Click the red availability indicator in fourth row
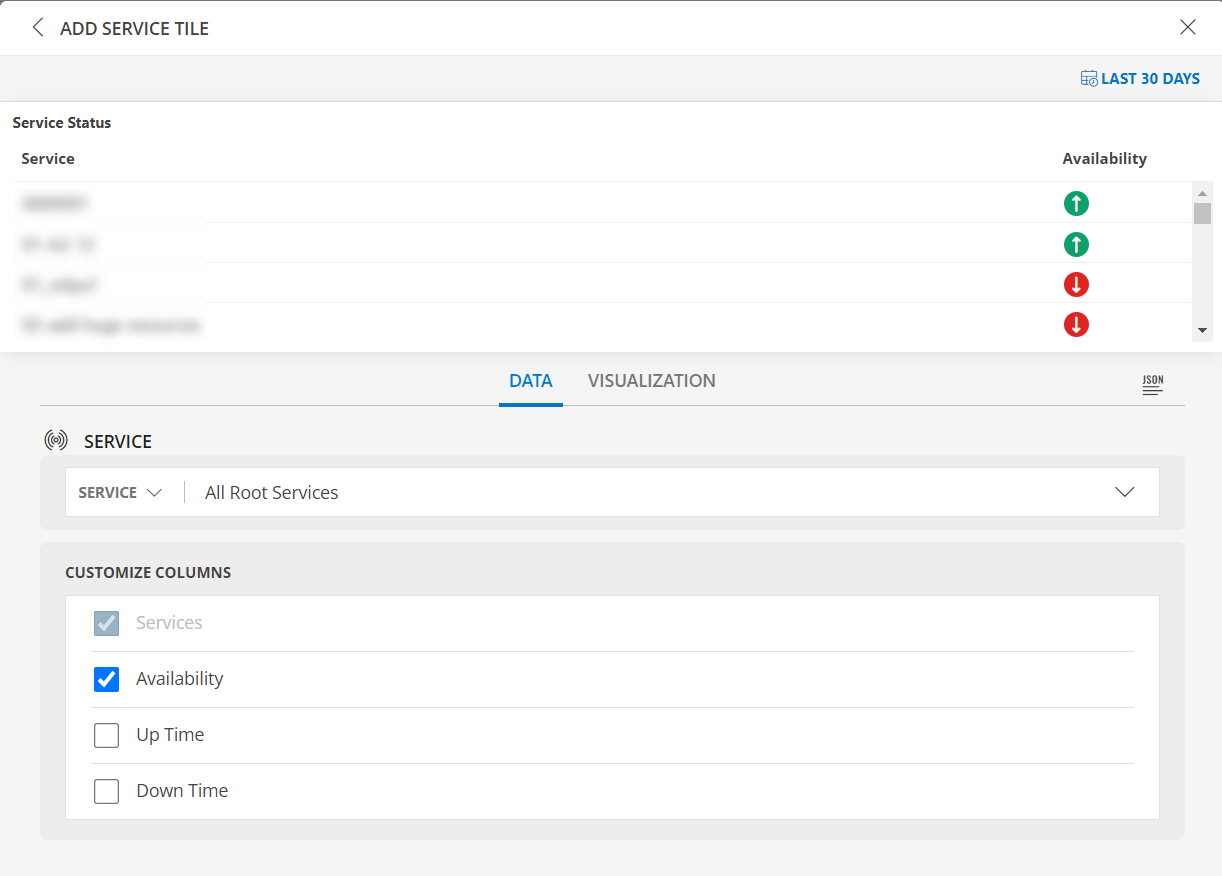 click(x=1076, y=324)
